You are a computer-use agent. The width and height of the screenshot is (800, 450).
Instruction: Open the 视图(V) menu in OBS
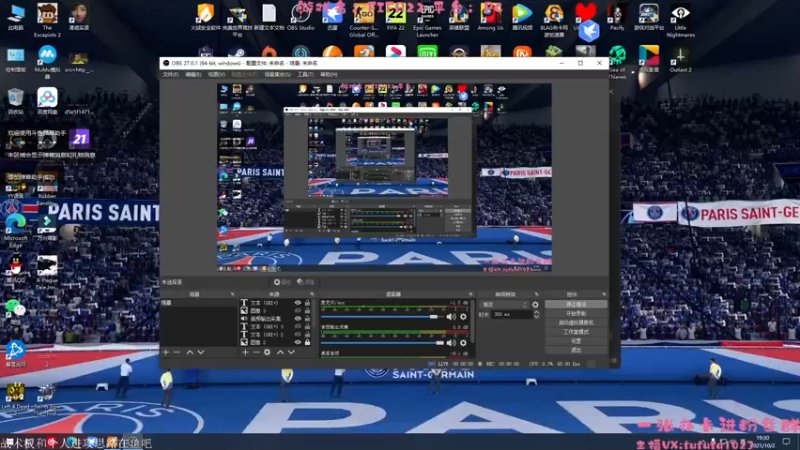pos(216,74)
